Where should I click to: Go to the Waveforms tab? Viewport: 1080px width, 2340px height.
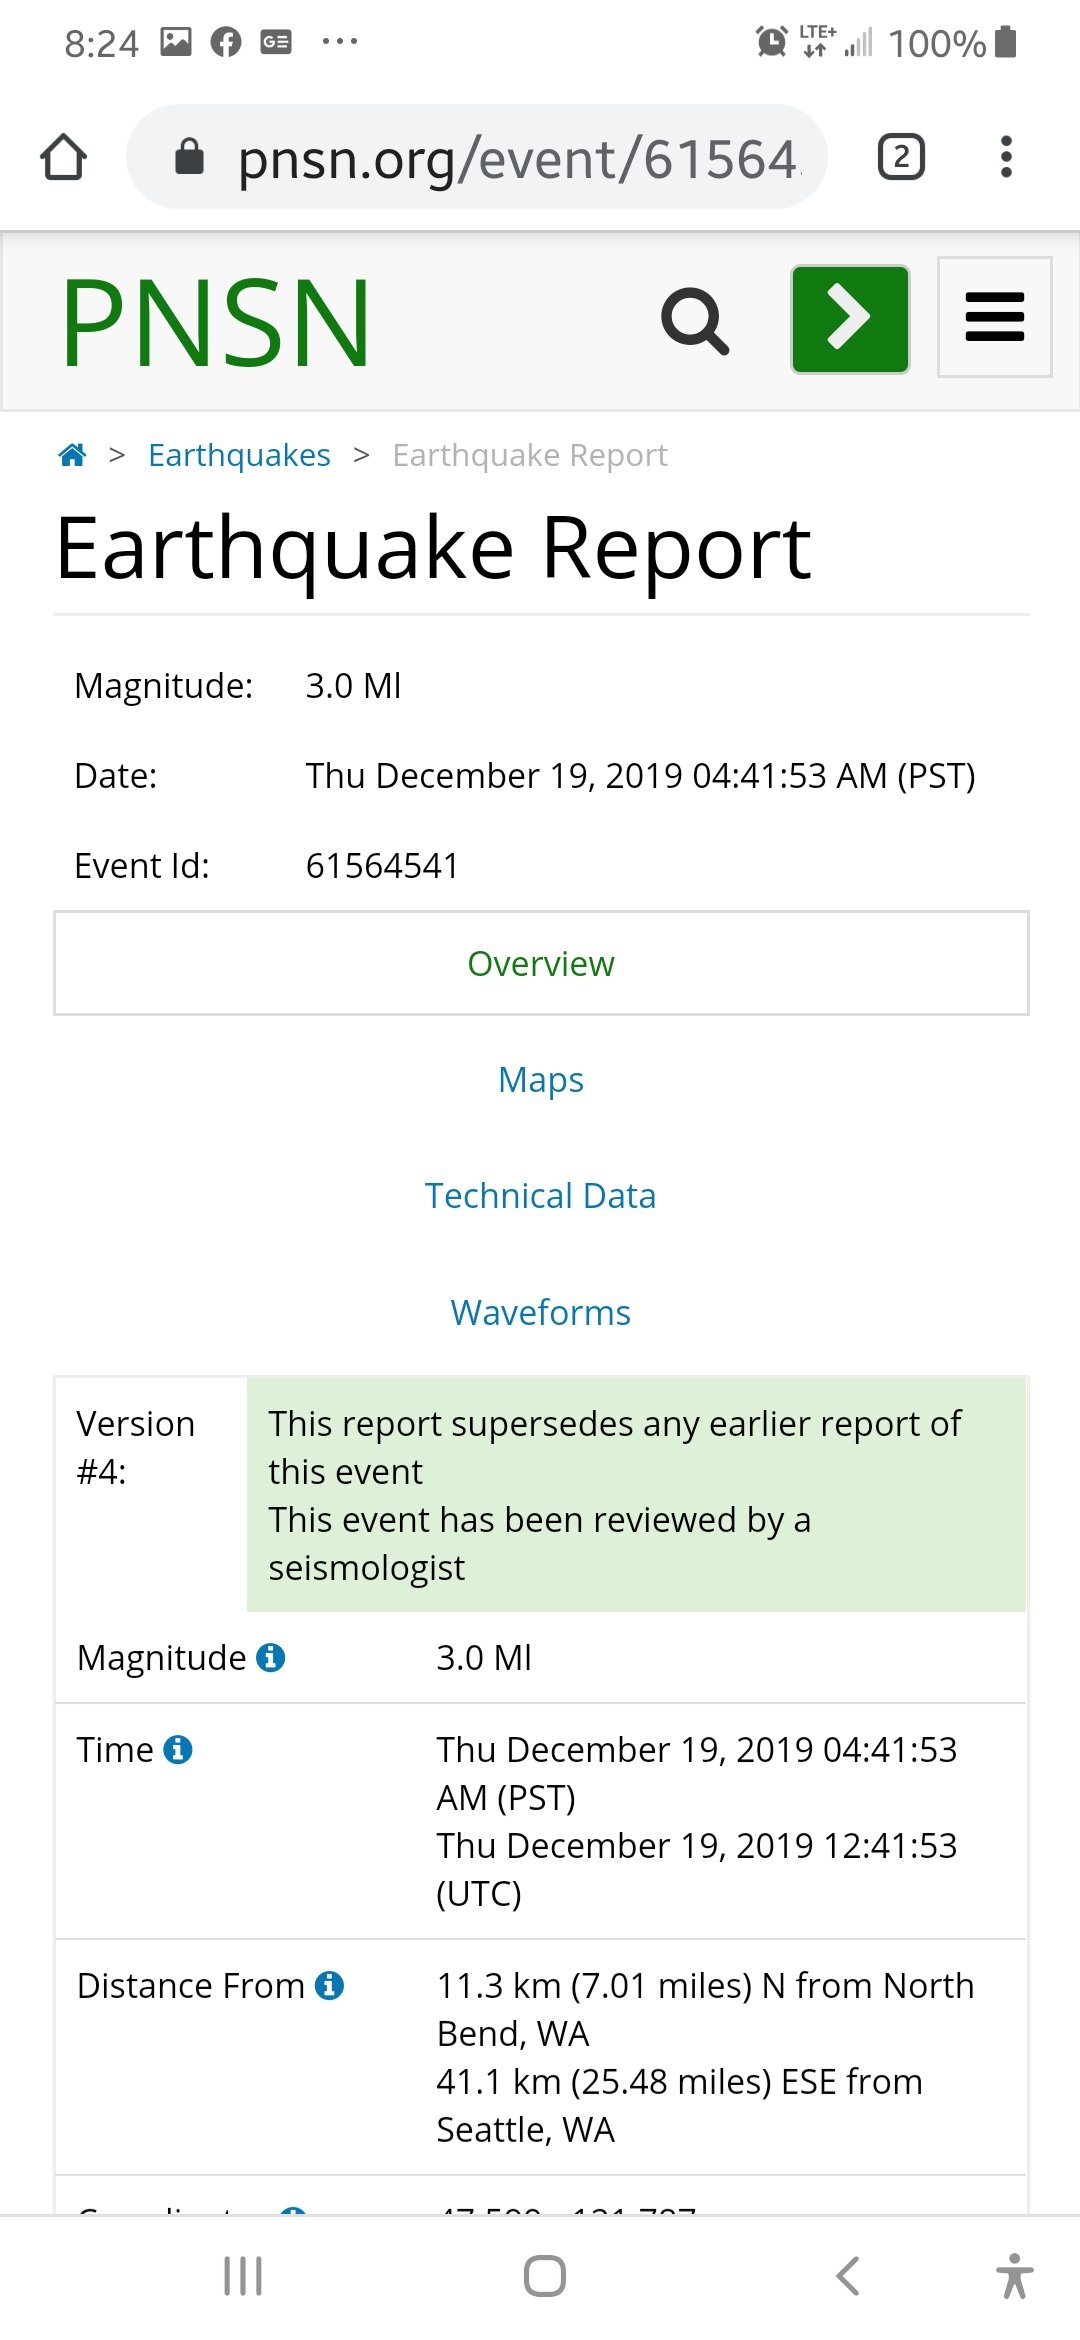click(541, 1312)
